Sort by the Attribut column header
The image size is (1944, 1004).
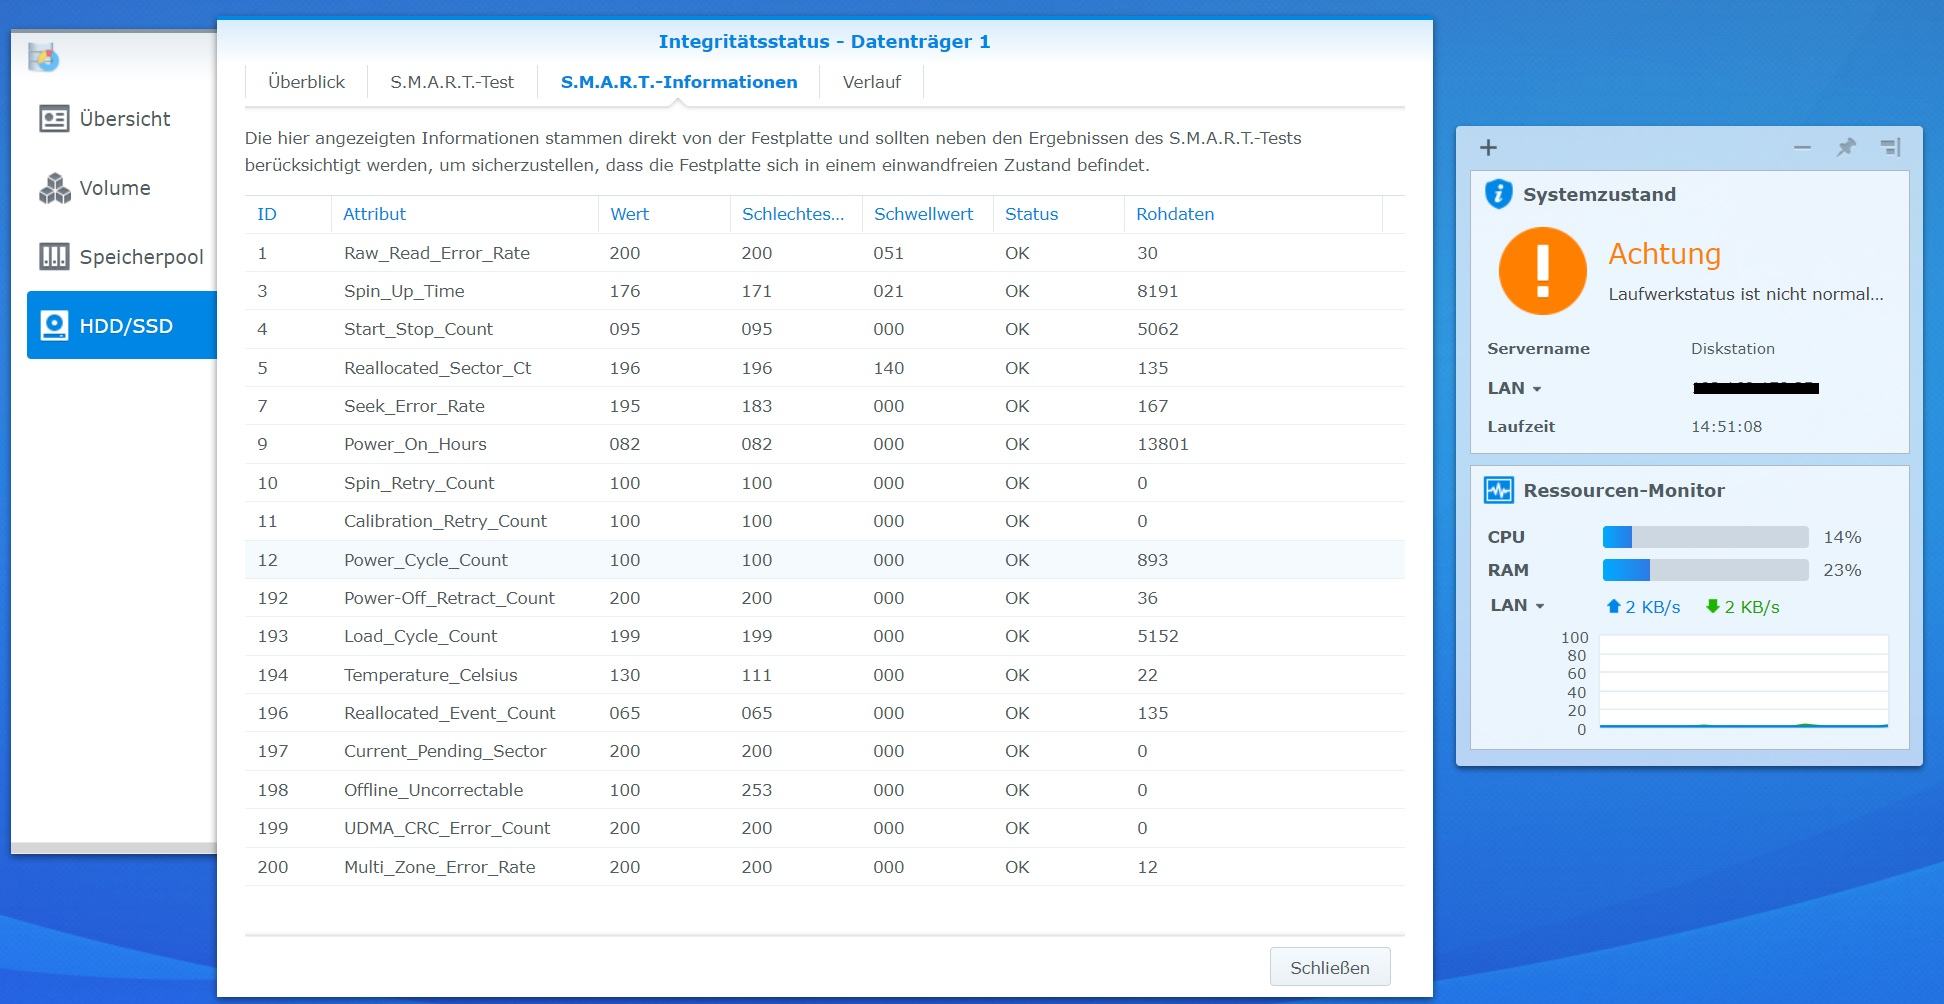(x=465, y=214)
